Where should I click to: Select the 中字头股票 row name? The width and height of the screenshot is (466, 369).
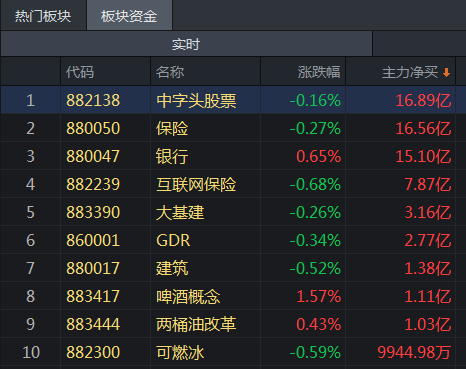click(x=196, y=100)
